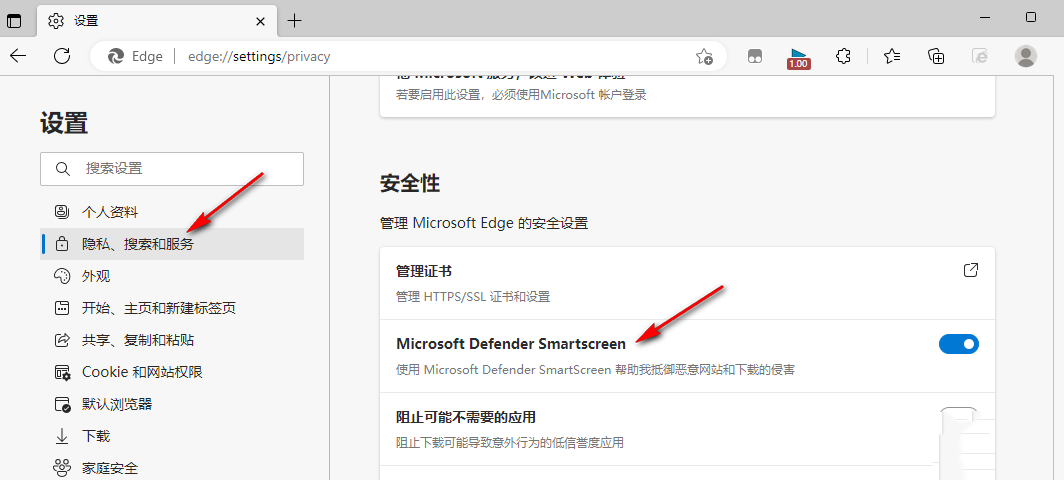Toggle Microsoft Defender Smartscreen switch

958,344
